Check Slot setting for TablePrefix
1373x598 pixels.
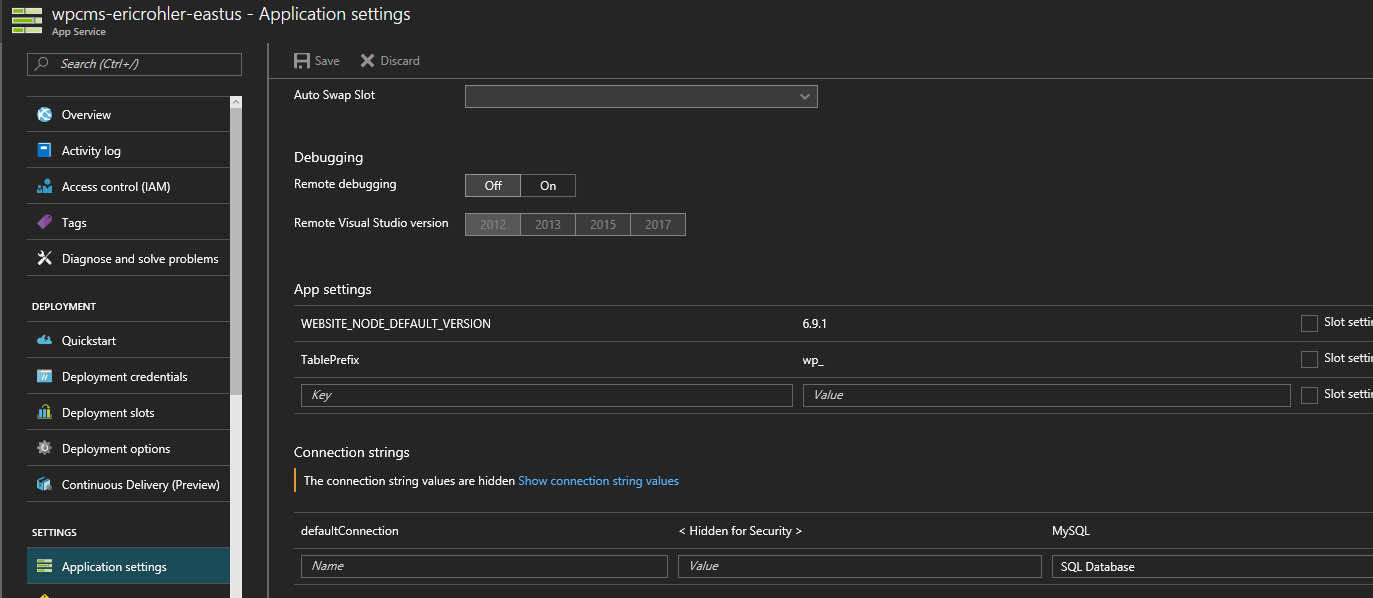point(1309,359)
